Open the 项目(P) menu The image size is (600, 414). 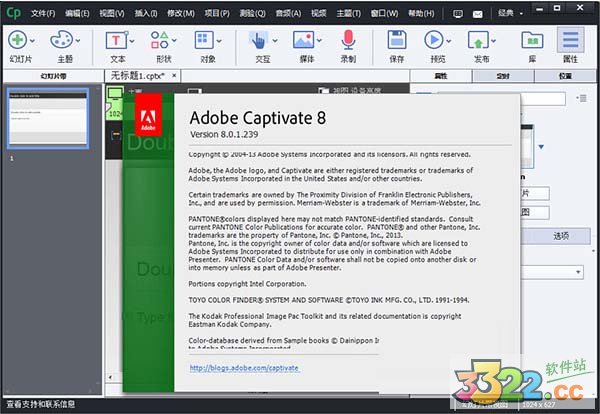click(217, 13)
